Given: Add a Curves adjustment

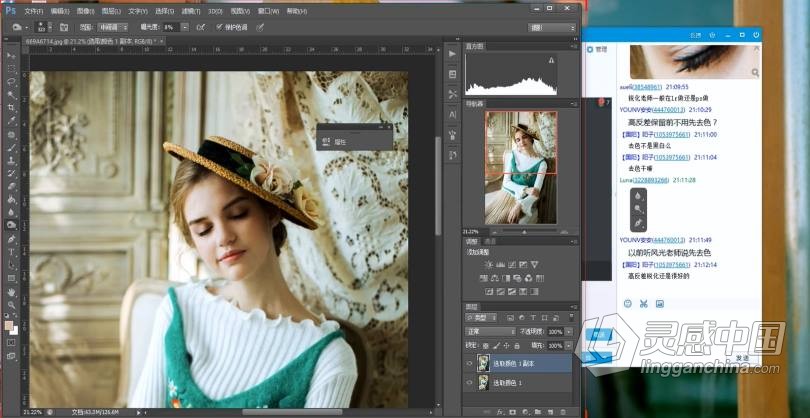Looking at the screenshot, I should point(511,265).
